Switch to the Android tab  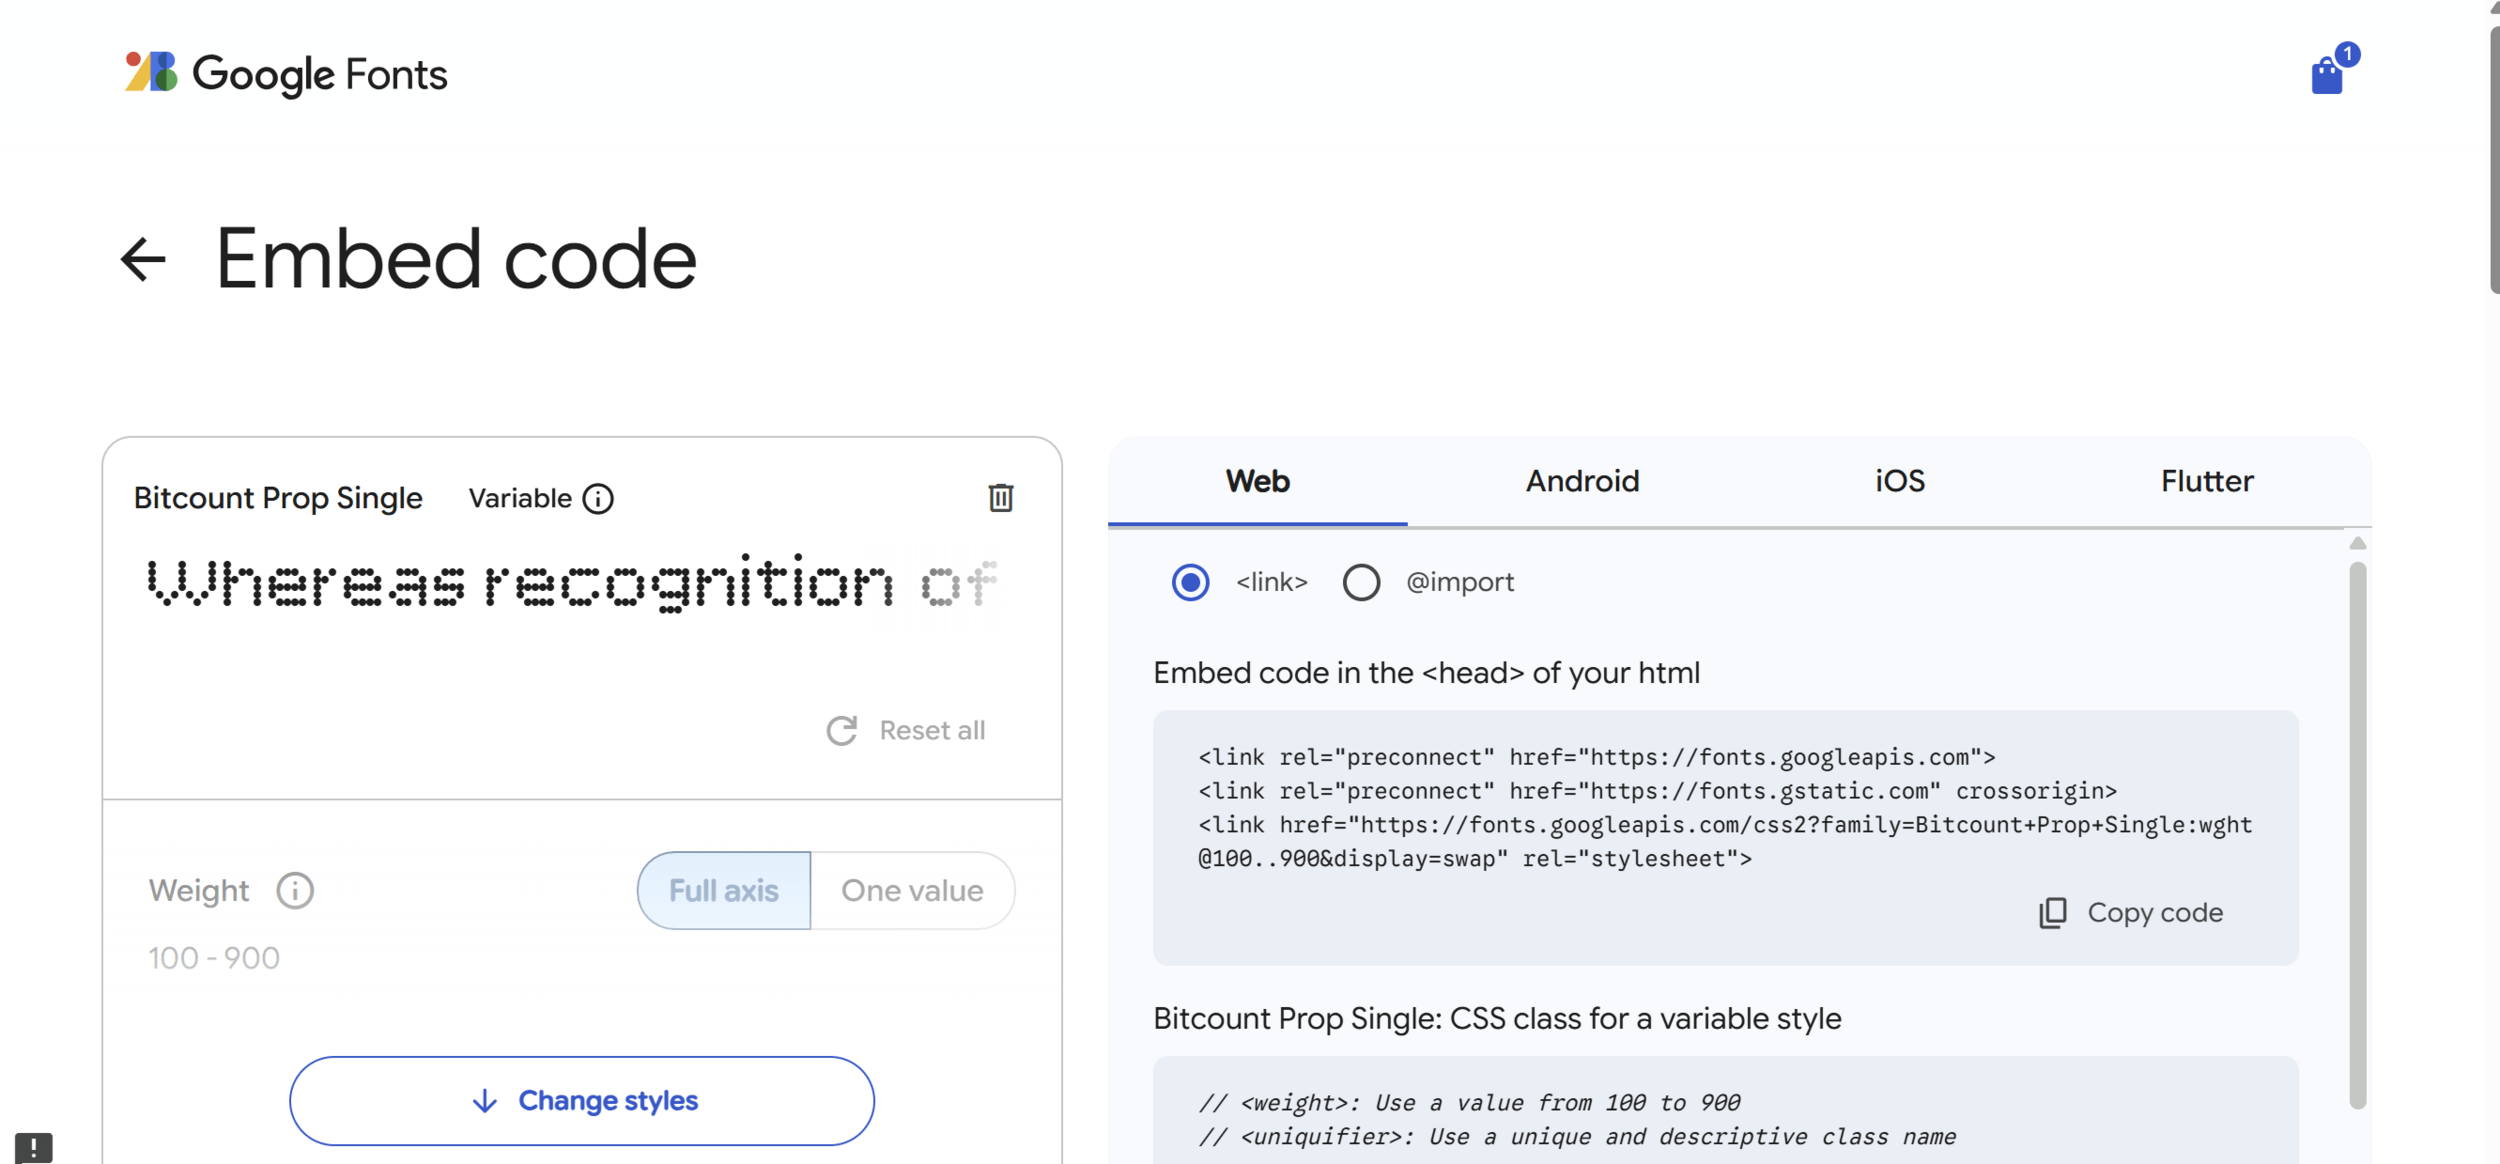point(1582,481)
